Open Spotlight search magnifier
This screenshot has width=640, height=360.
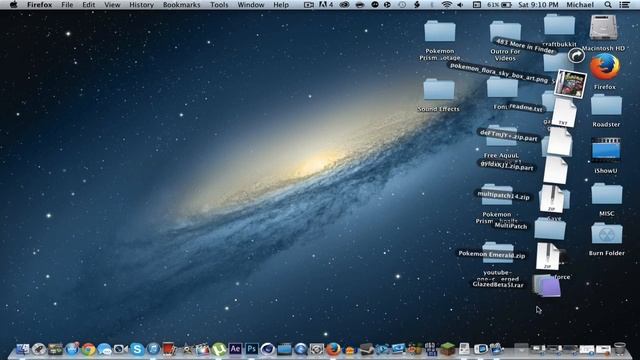(608, 5)
